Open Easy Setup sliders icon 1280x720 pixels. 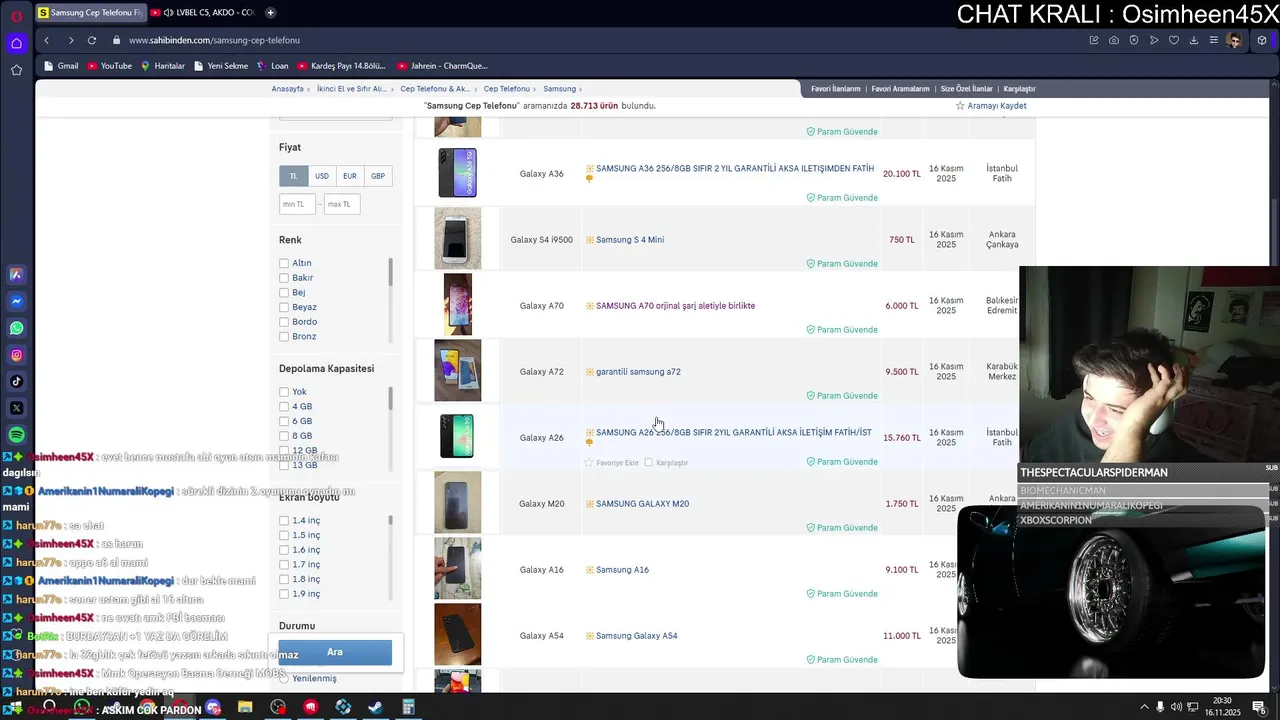tap(1214, 40)
